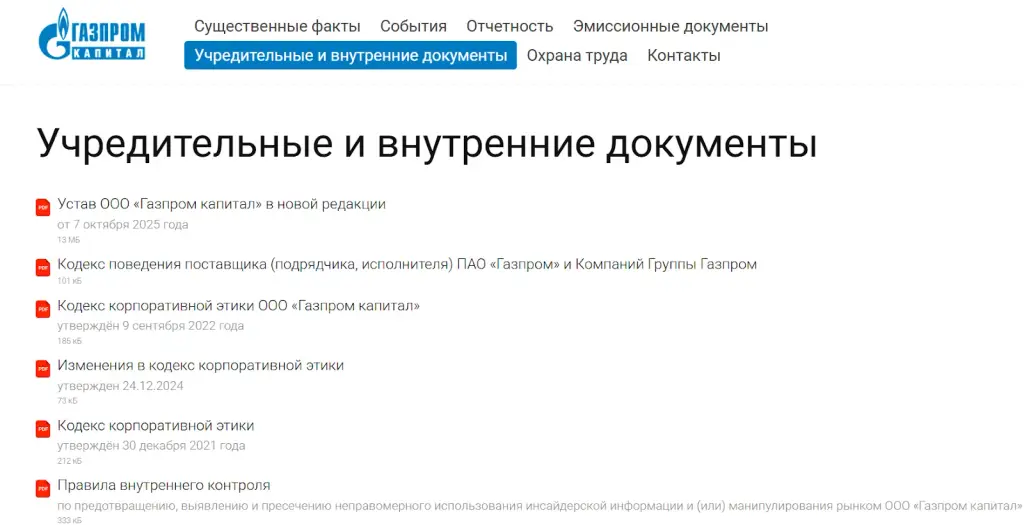This screenshot has height=525, width=1024.
Task: Click the file size '13 МБ'
Action: [69, 240]
